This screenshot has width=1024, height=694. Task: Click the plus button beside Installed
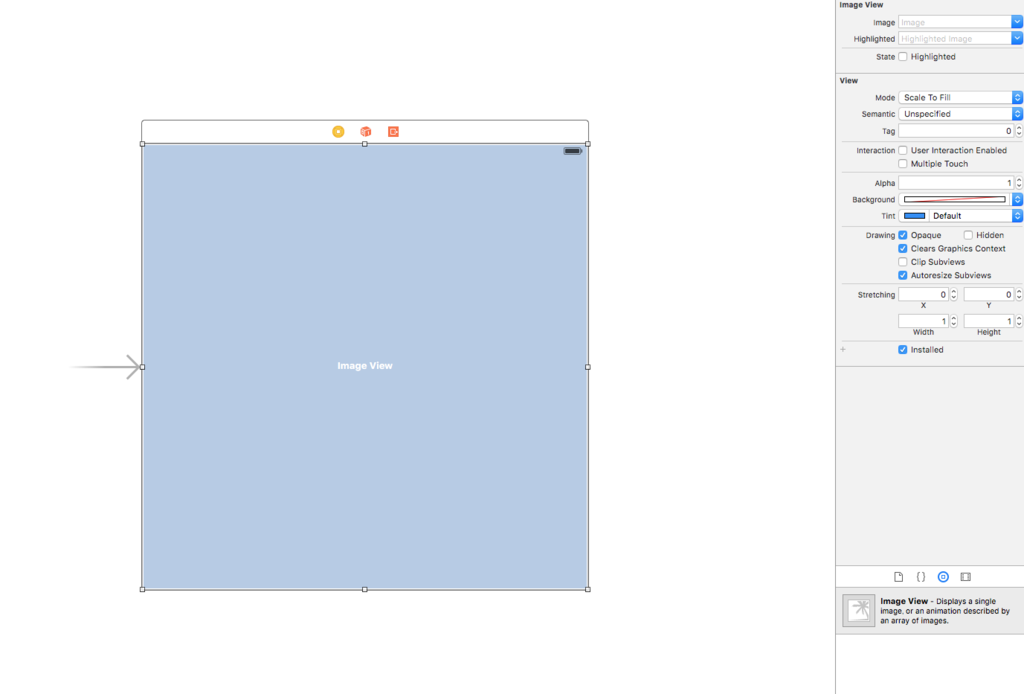click(x=843, y=350)
